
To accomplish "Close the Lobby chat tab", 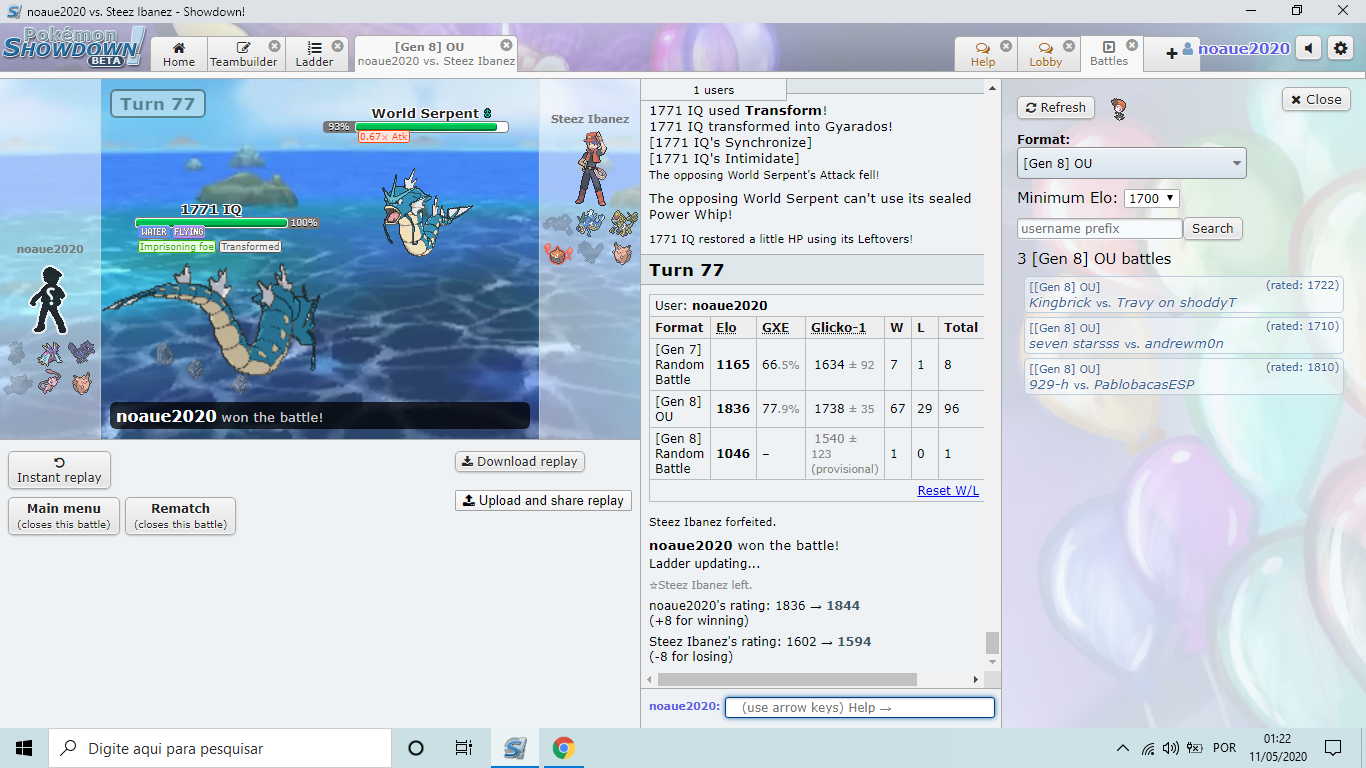I will (1069, 46).
